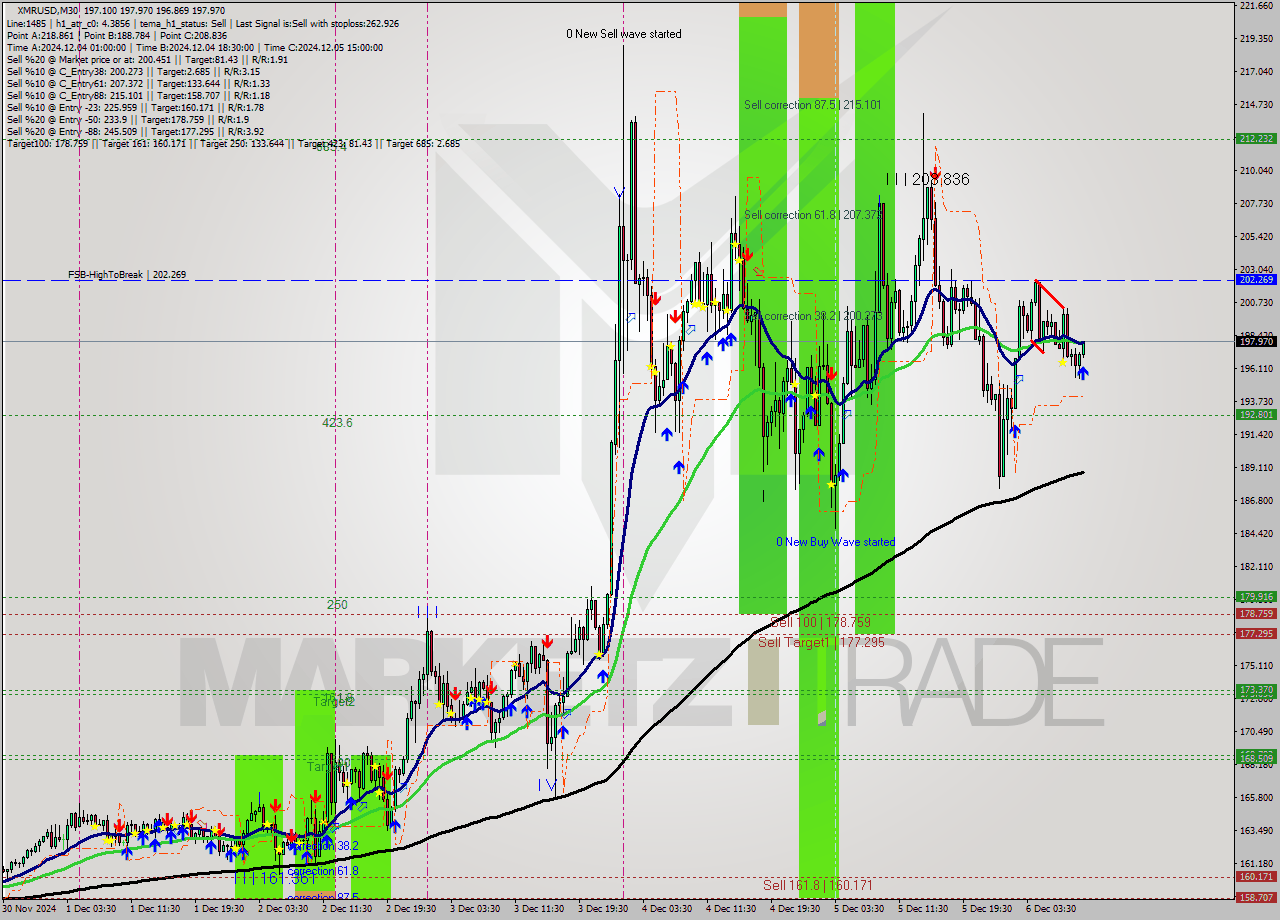Click the 'Sell correction 38.2 | 200.273' label
The image size is (1280, 920).
click(x=812, y=316)
